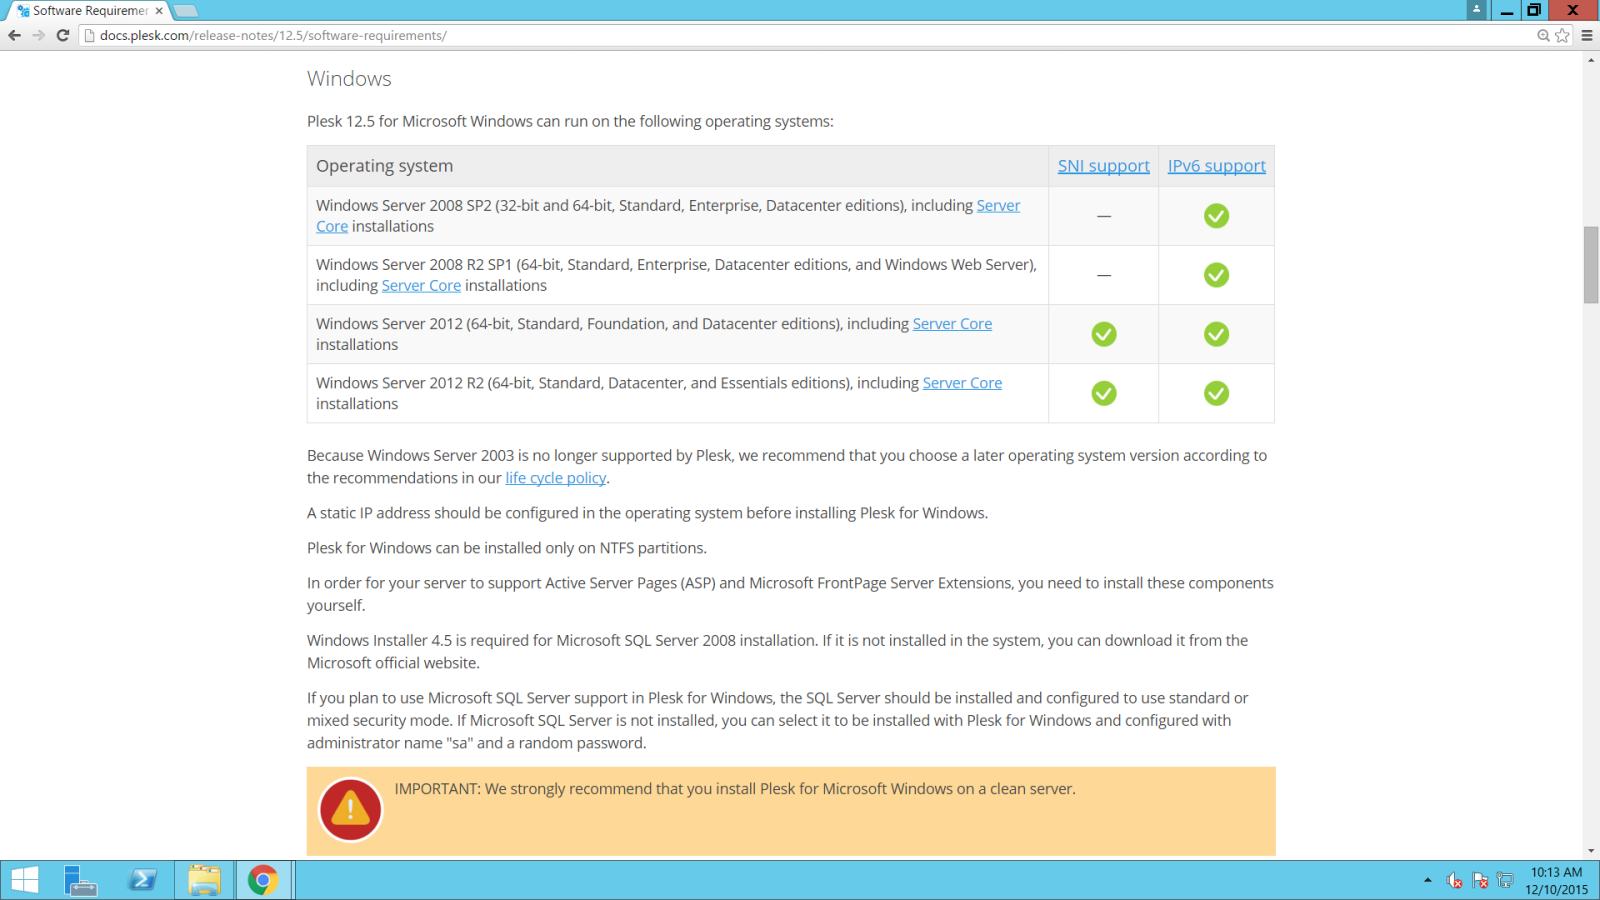
Task: Open Server Core link in 2008 R2 SP1 row
Action: coord(421,285)
